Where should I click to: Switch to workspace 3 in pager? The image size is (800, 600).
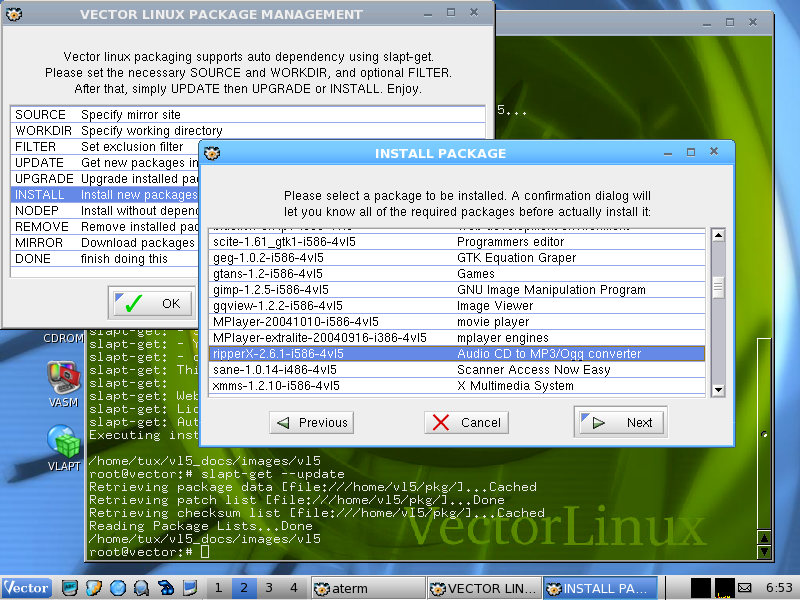click(268, 587)
